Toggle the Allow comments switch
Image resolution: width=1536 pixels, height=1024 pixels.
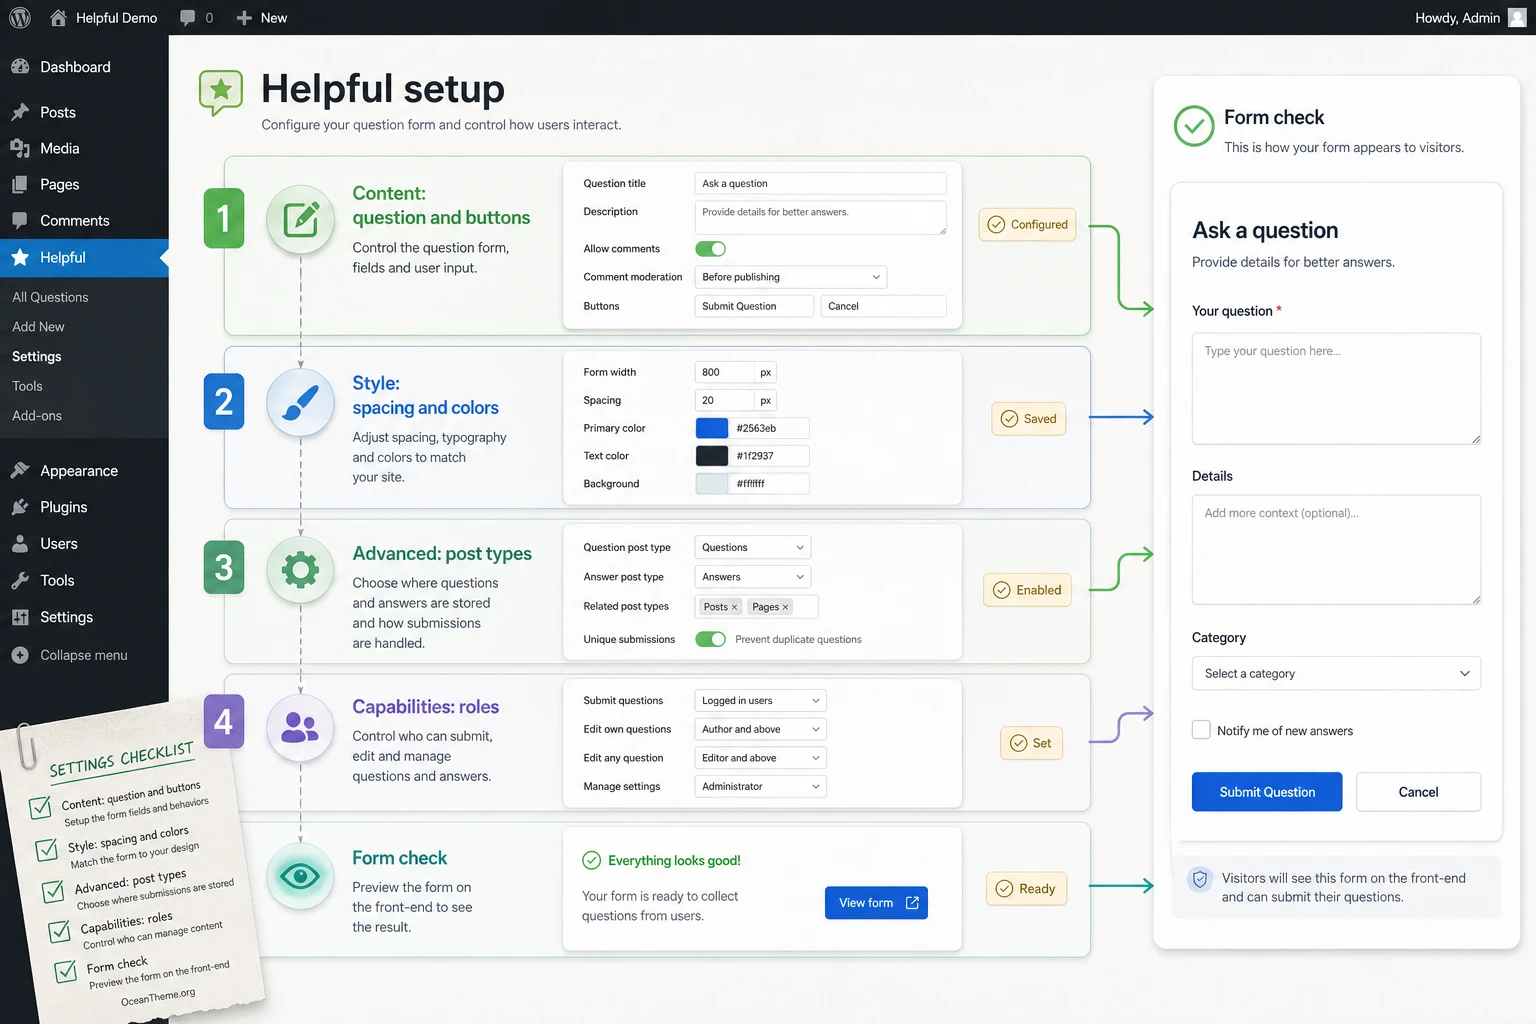coord(710,249)
